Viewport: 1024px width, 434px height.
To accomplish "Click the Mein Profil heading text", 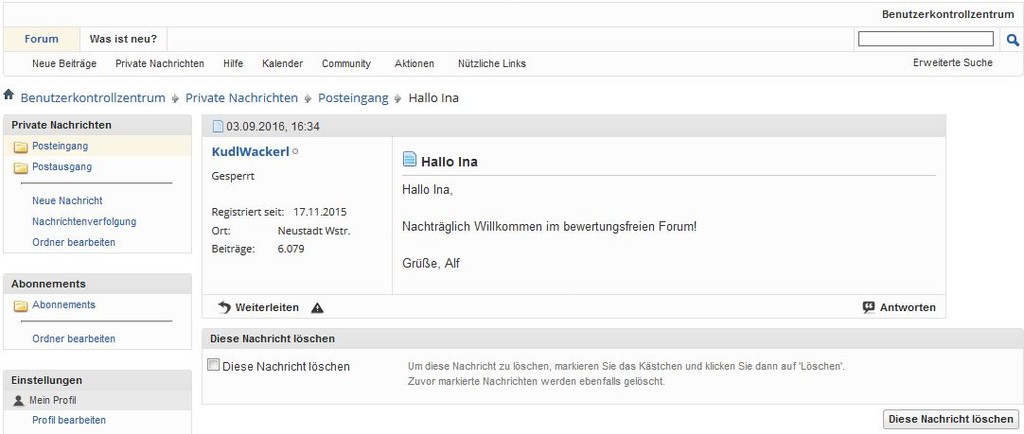I will point(53,400).
